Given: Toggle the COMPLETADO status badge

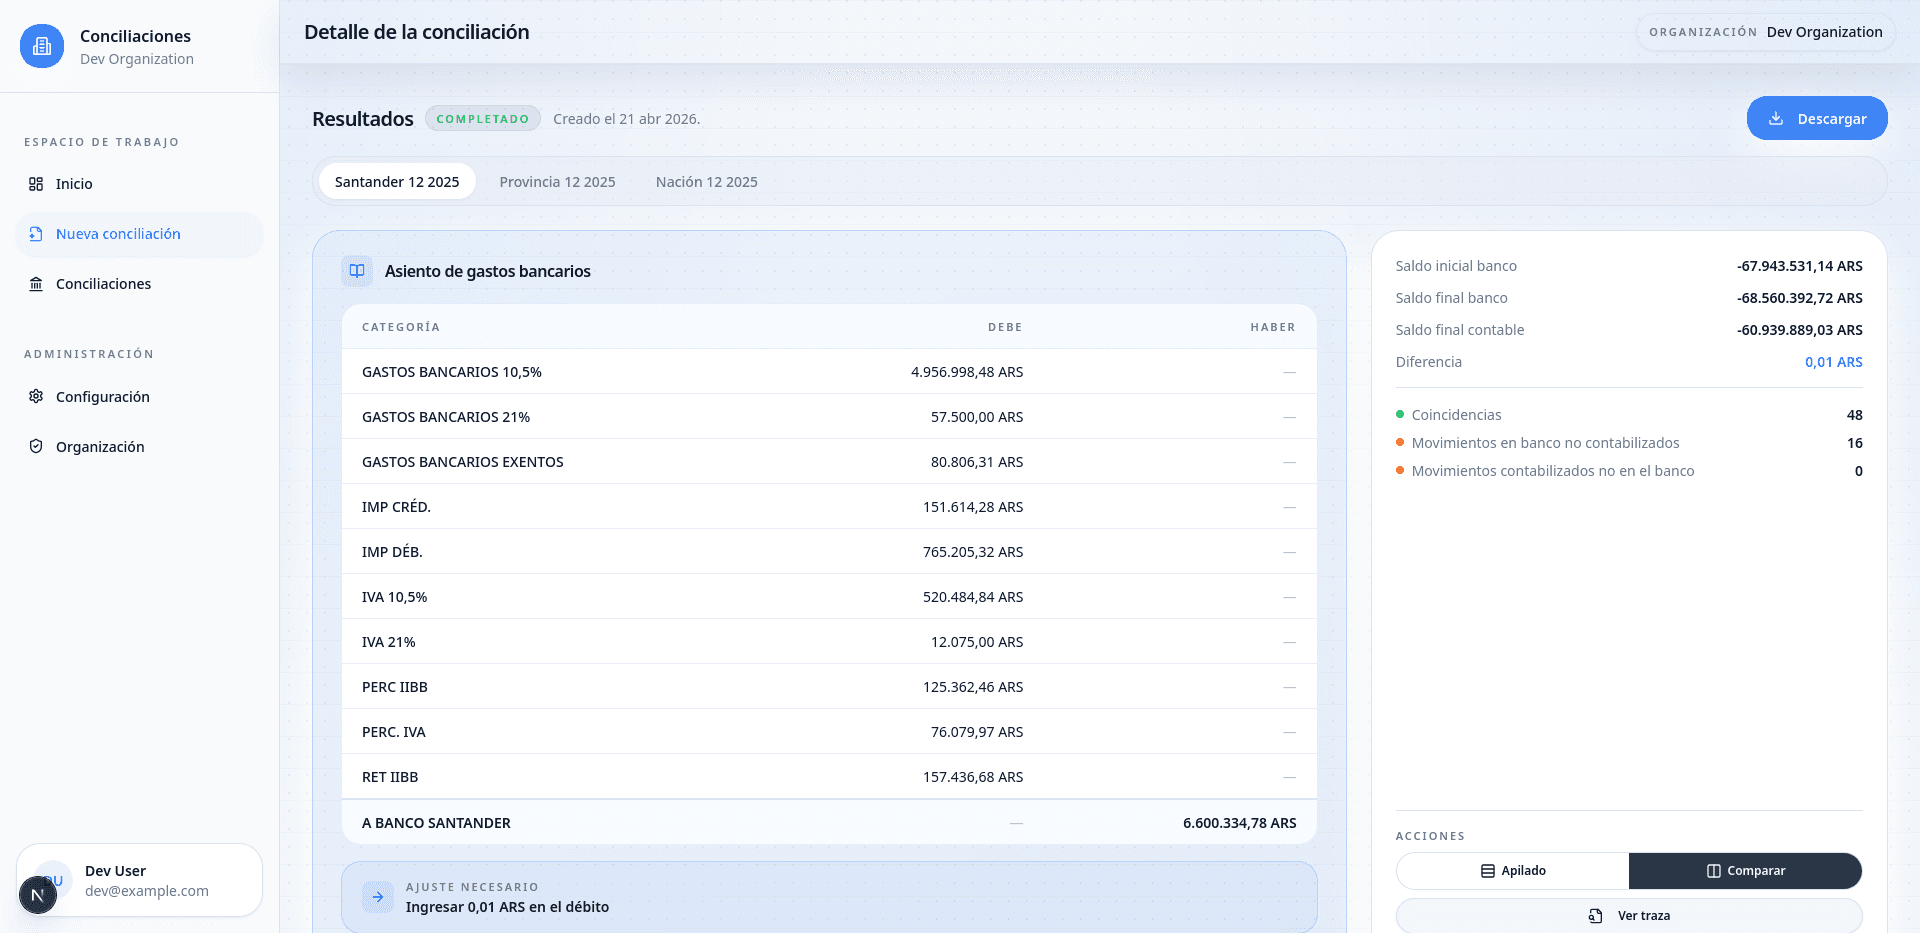Looking at the screenshot, I should 483,118.
